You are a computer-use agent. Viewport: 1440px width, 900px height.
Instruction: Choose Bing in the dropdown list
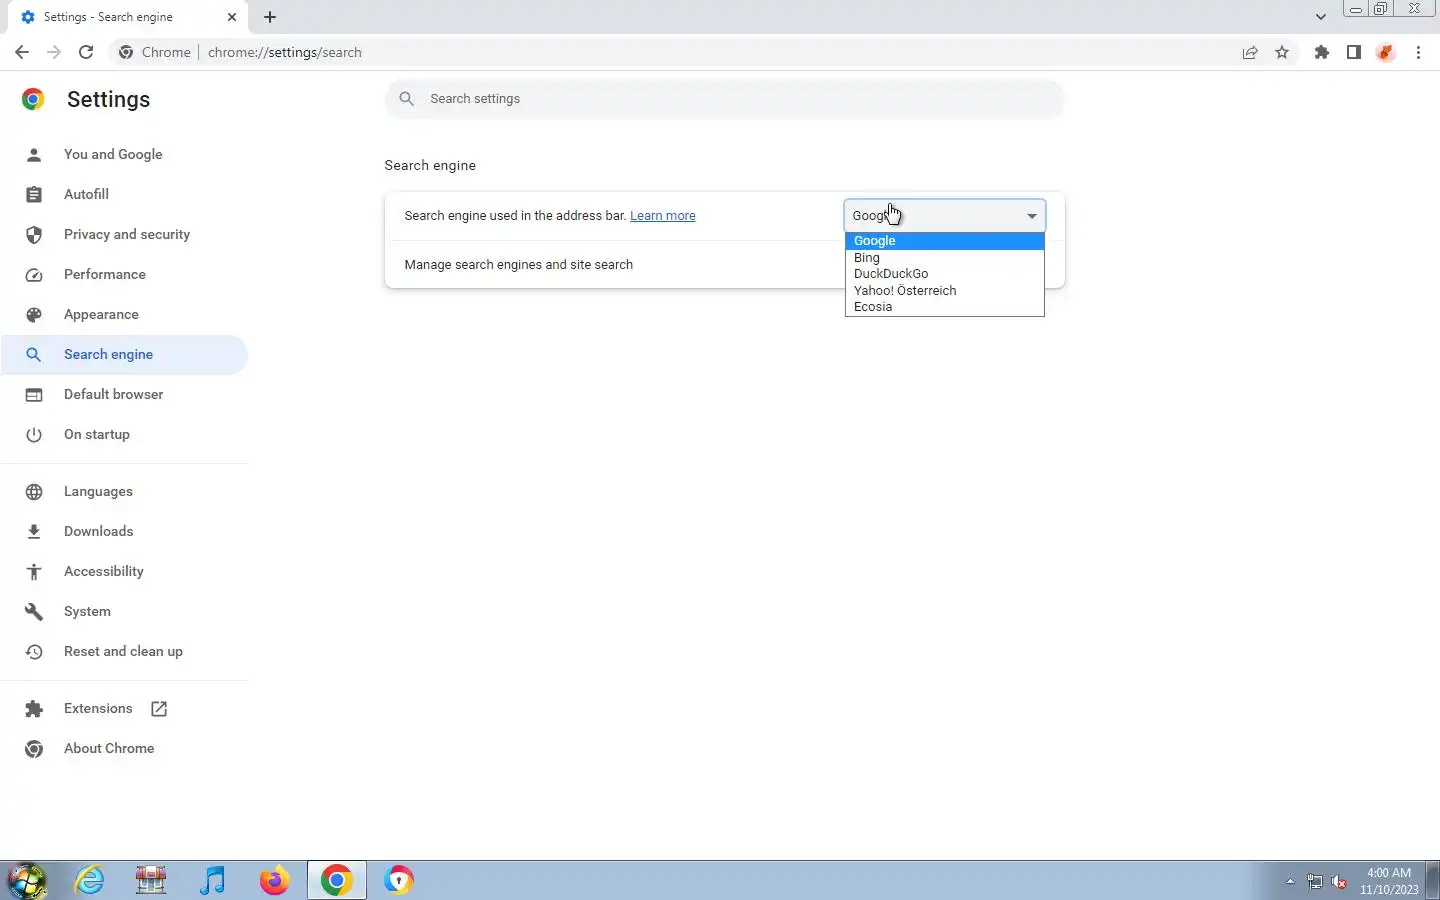coord(945,258)
